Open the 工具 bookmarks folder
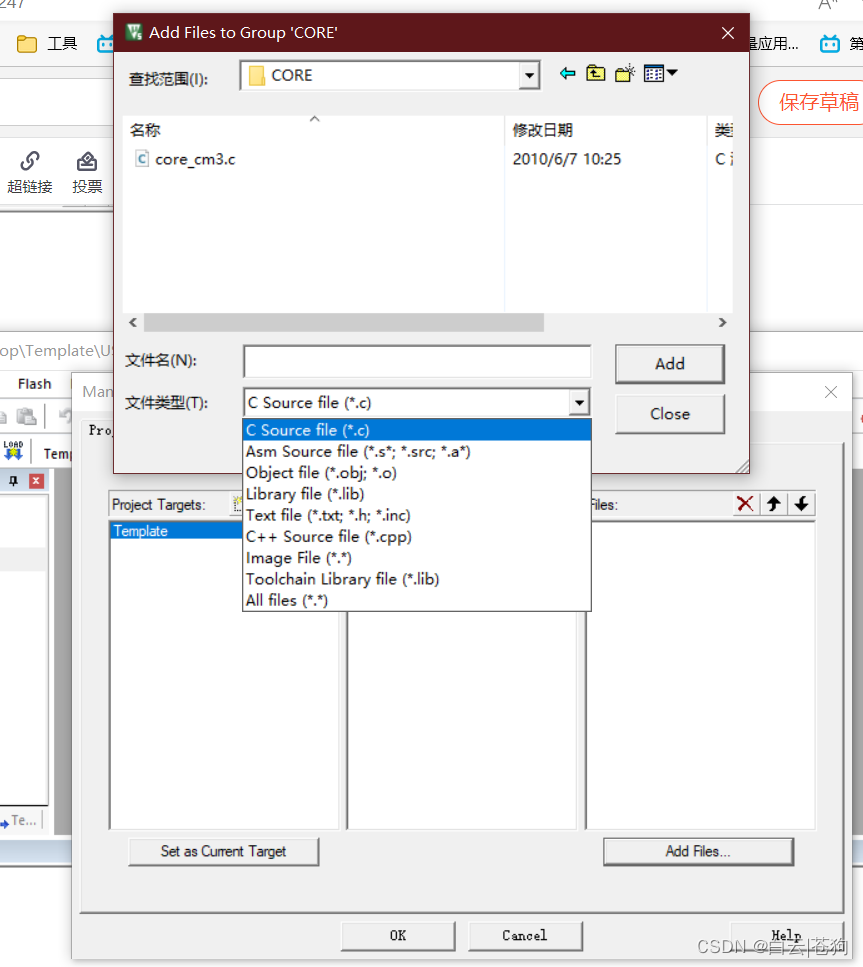Screen dimensions: 863x967 point(46,44)
